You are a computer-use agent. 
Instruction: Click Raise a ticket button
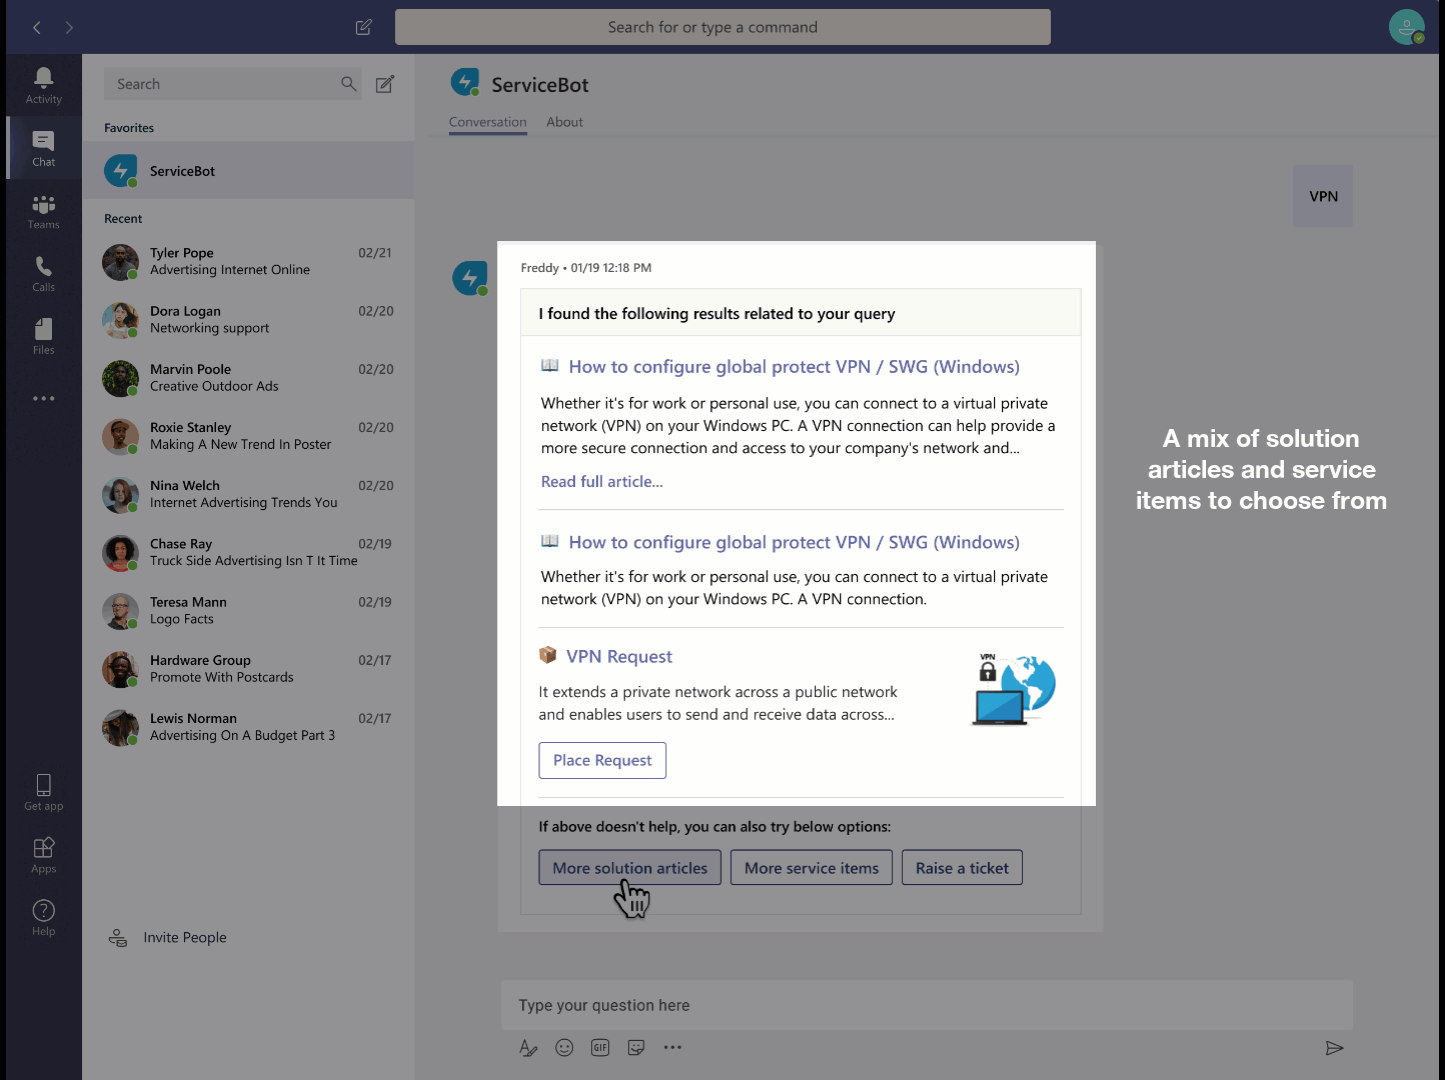[x=962, y=868]
